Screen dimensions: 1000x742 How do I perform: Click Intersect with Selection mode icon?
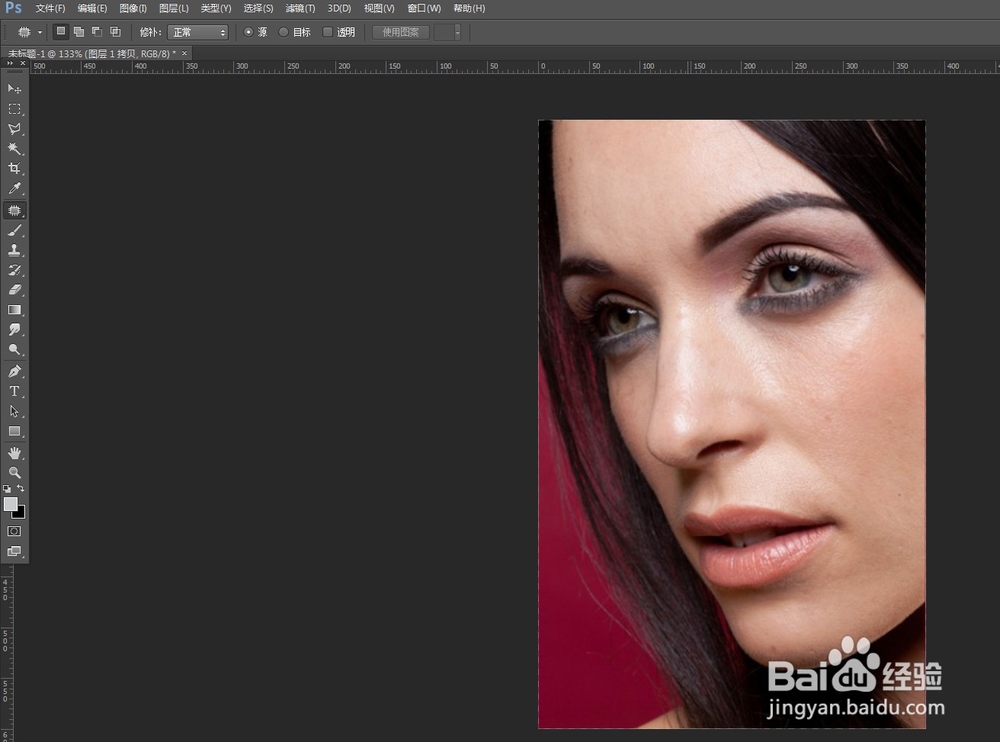pos(115,31)
